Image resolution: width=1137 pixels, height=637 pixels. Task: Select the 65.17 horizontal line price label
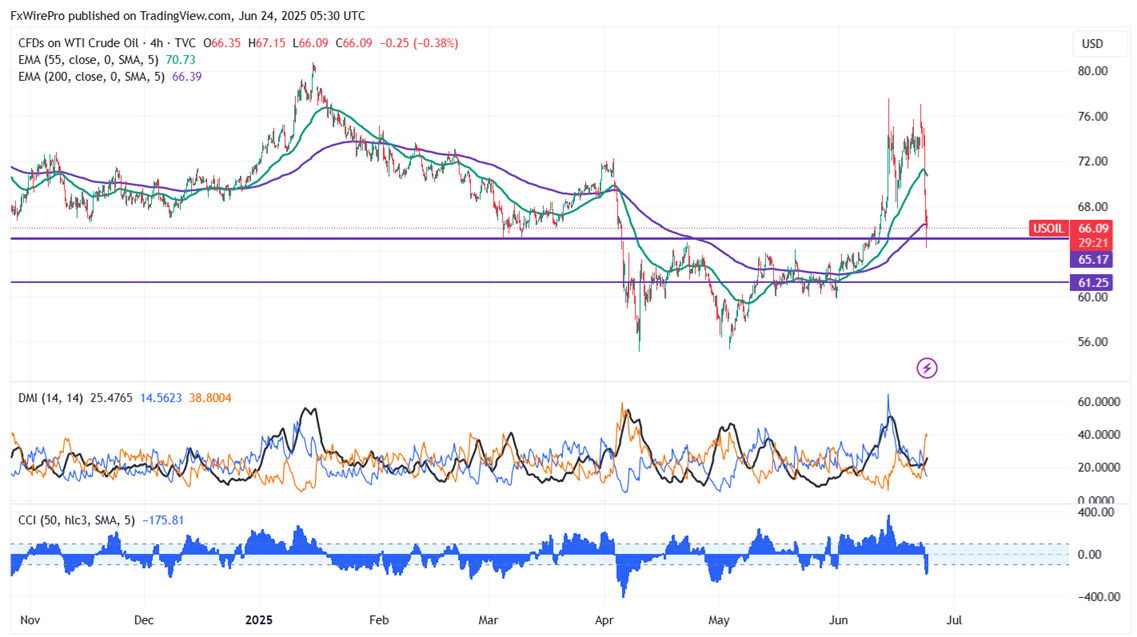(x=1091, y=260)
